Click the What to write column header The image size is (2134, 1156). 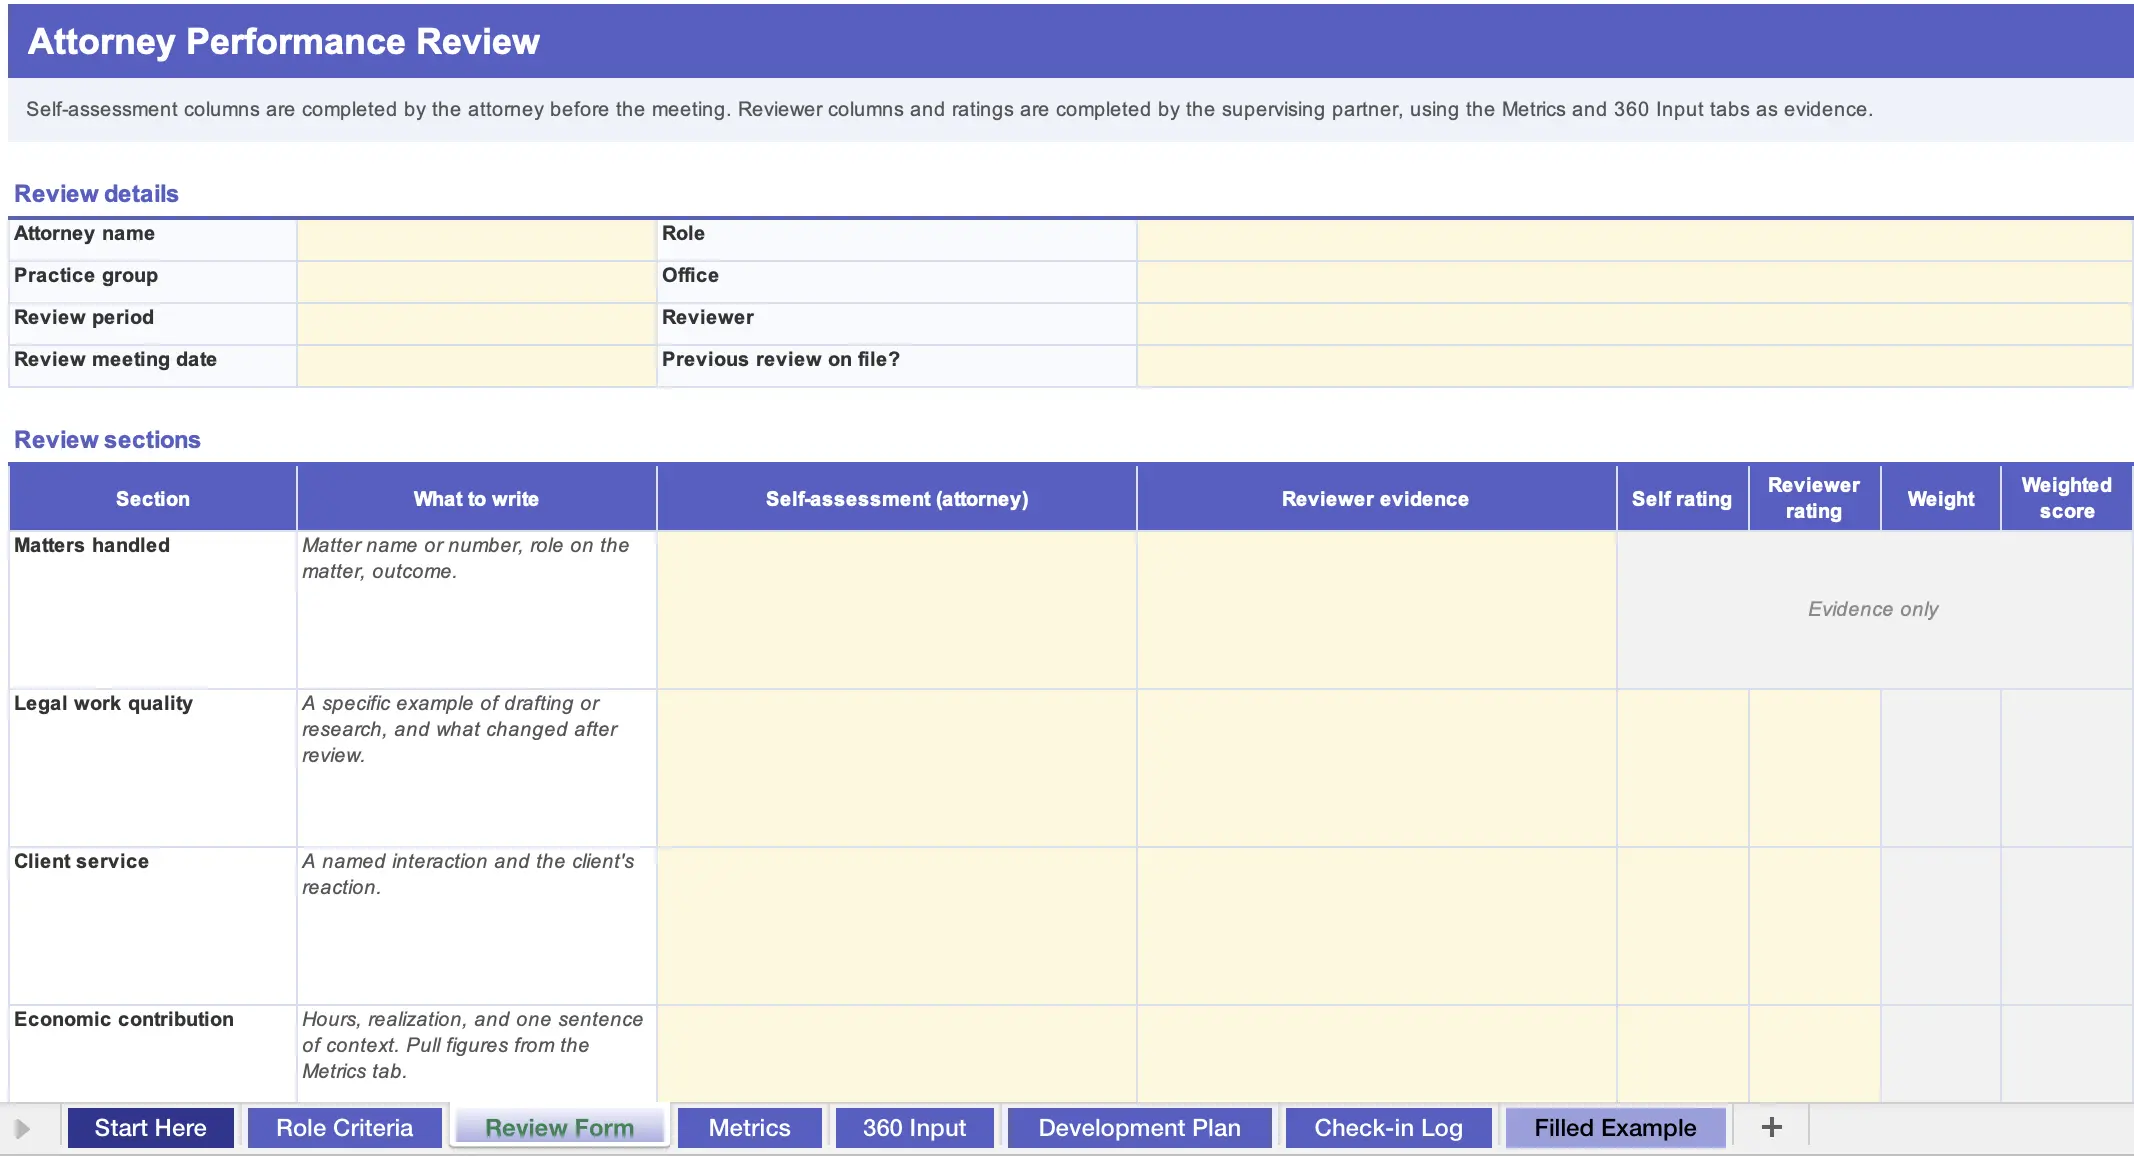click(x=476, y=498)
